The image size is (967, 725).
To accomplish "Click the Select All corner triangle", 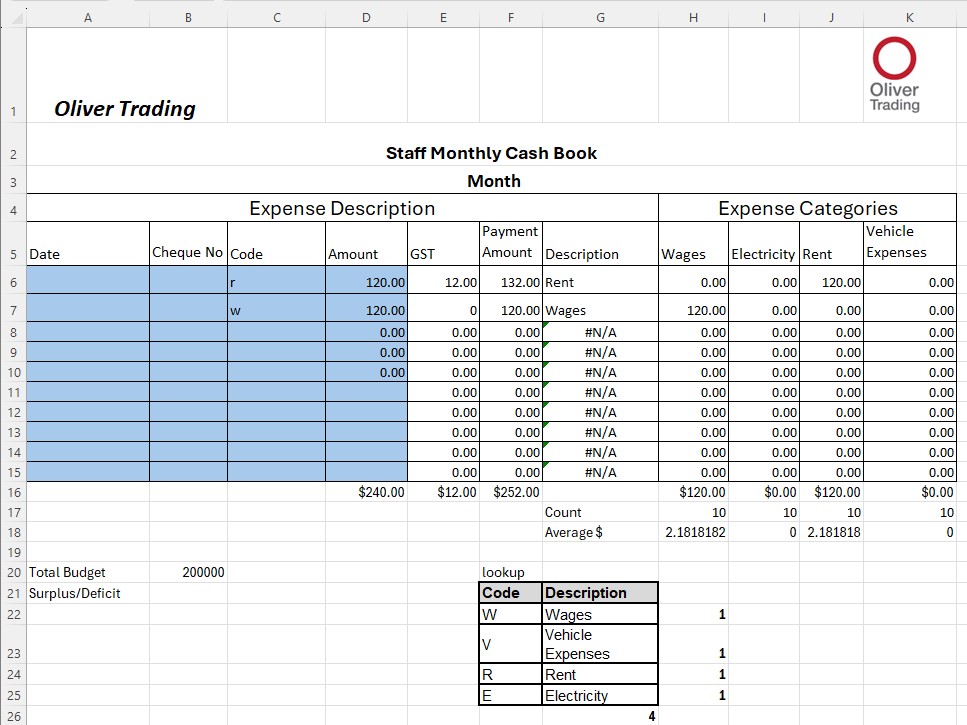I will pyautogui.click(x=17, y=18).
